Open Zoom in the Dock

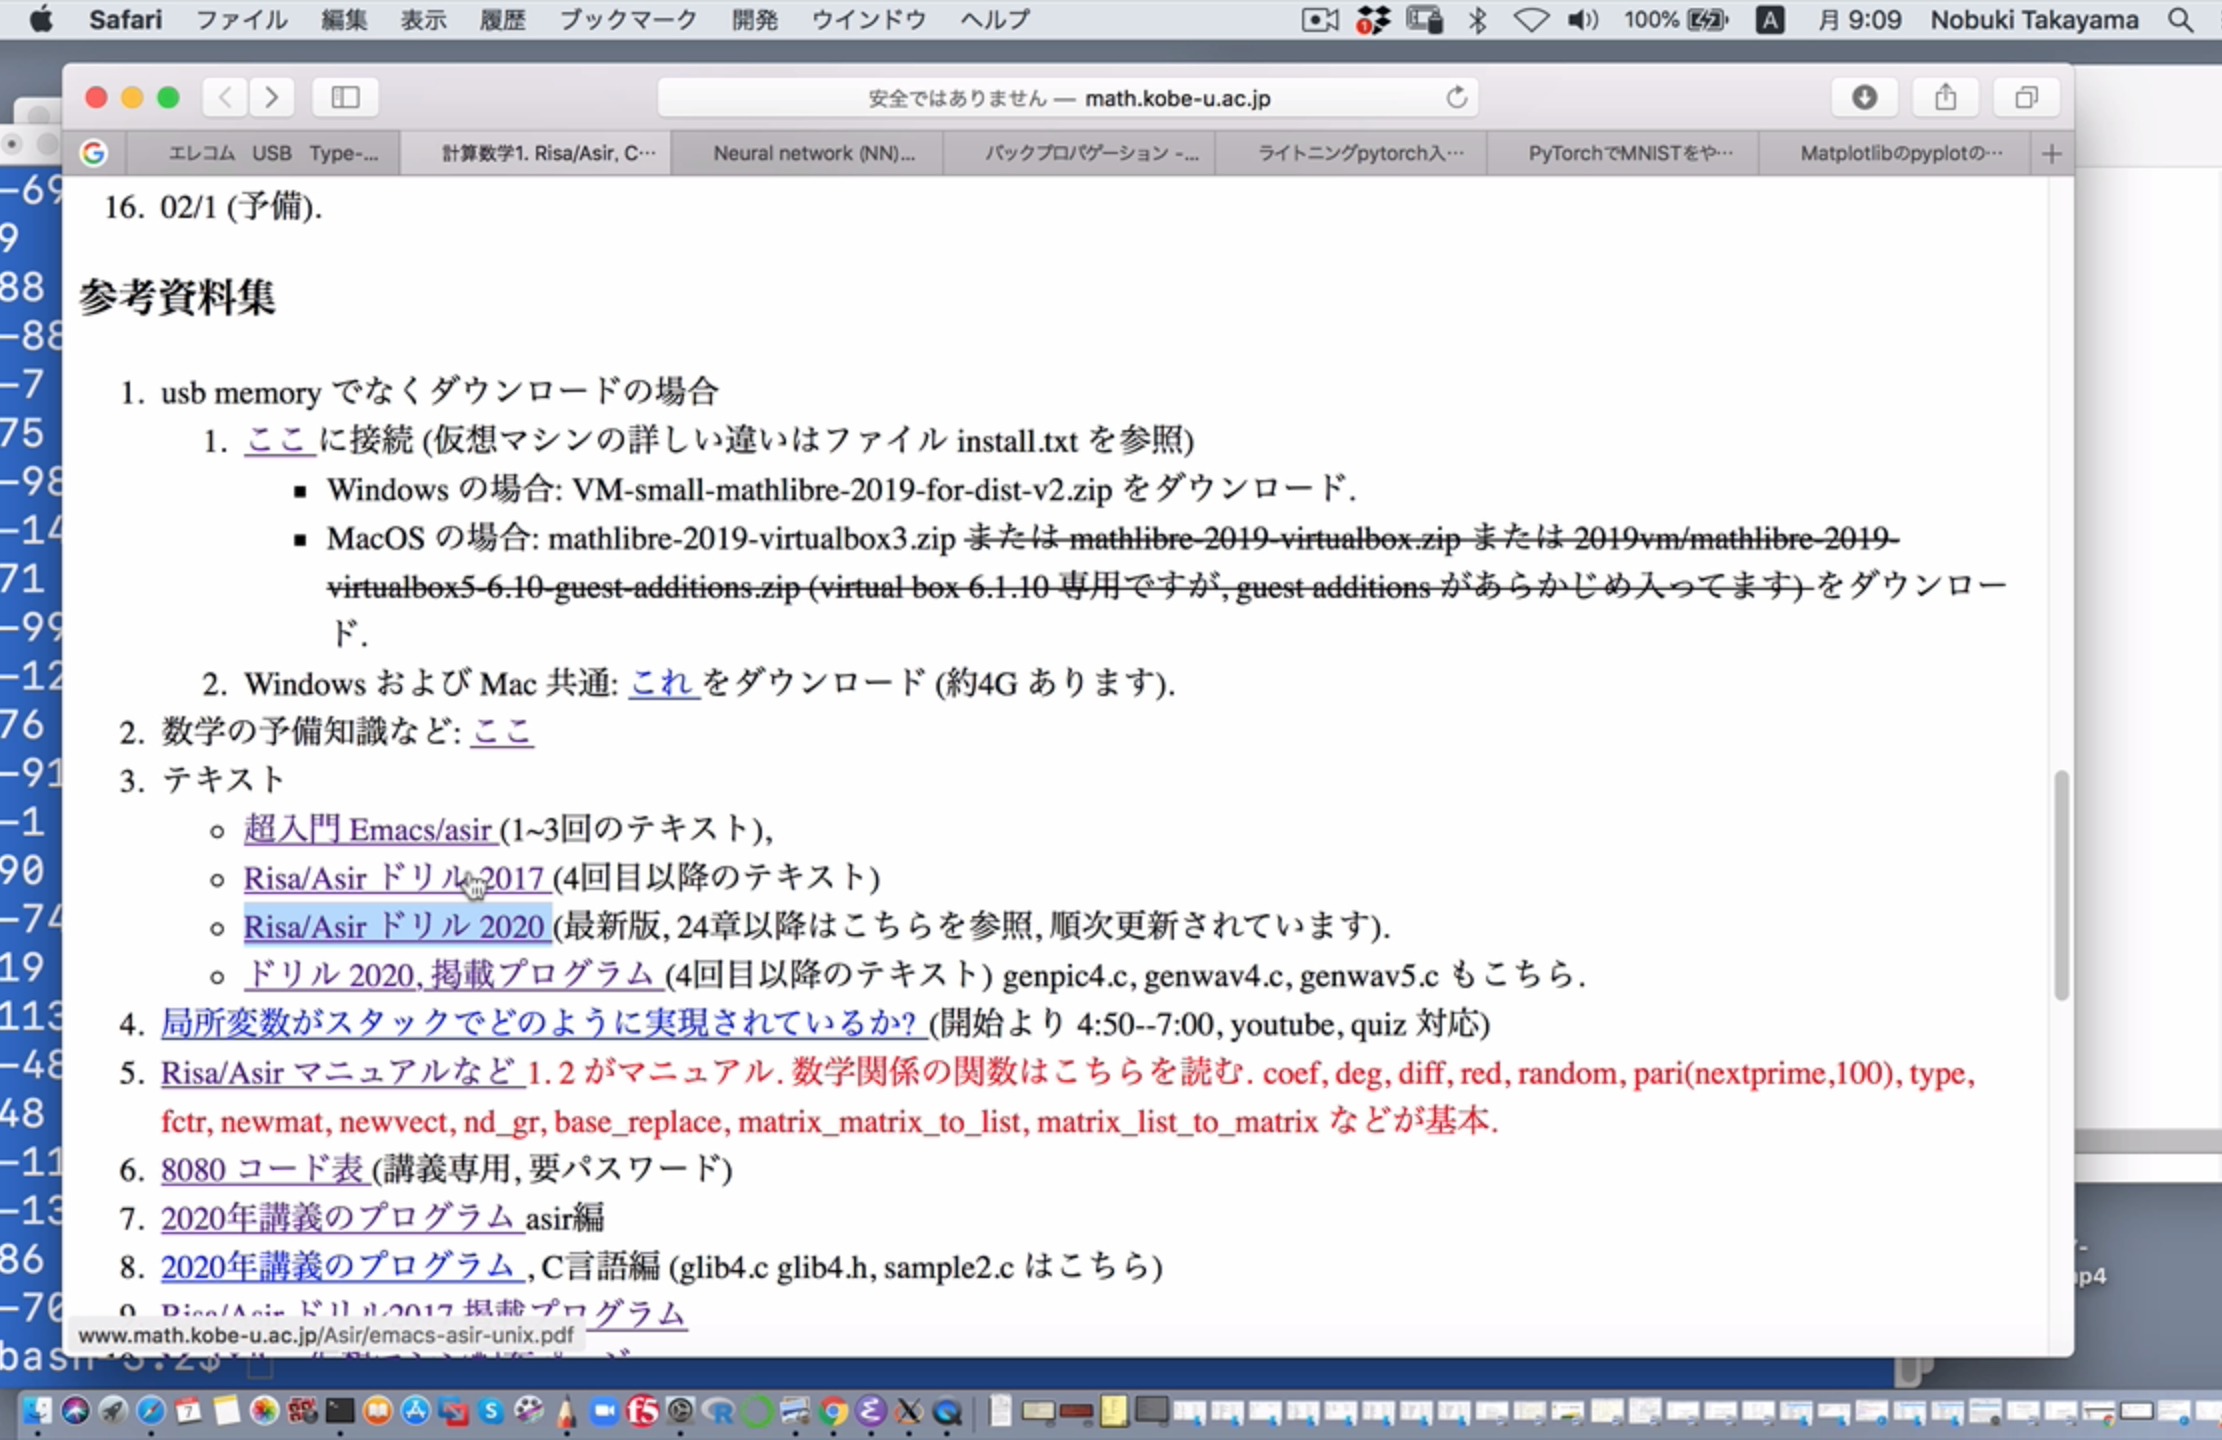coord(604,1411)
